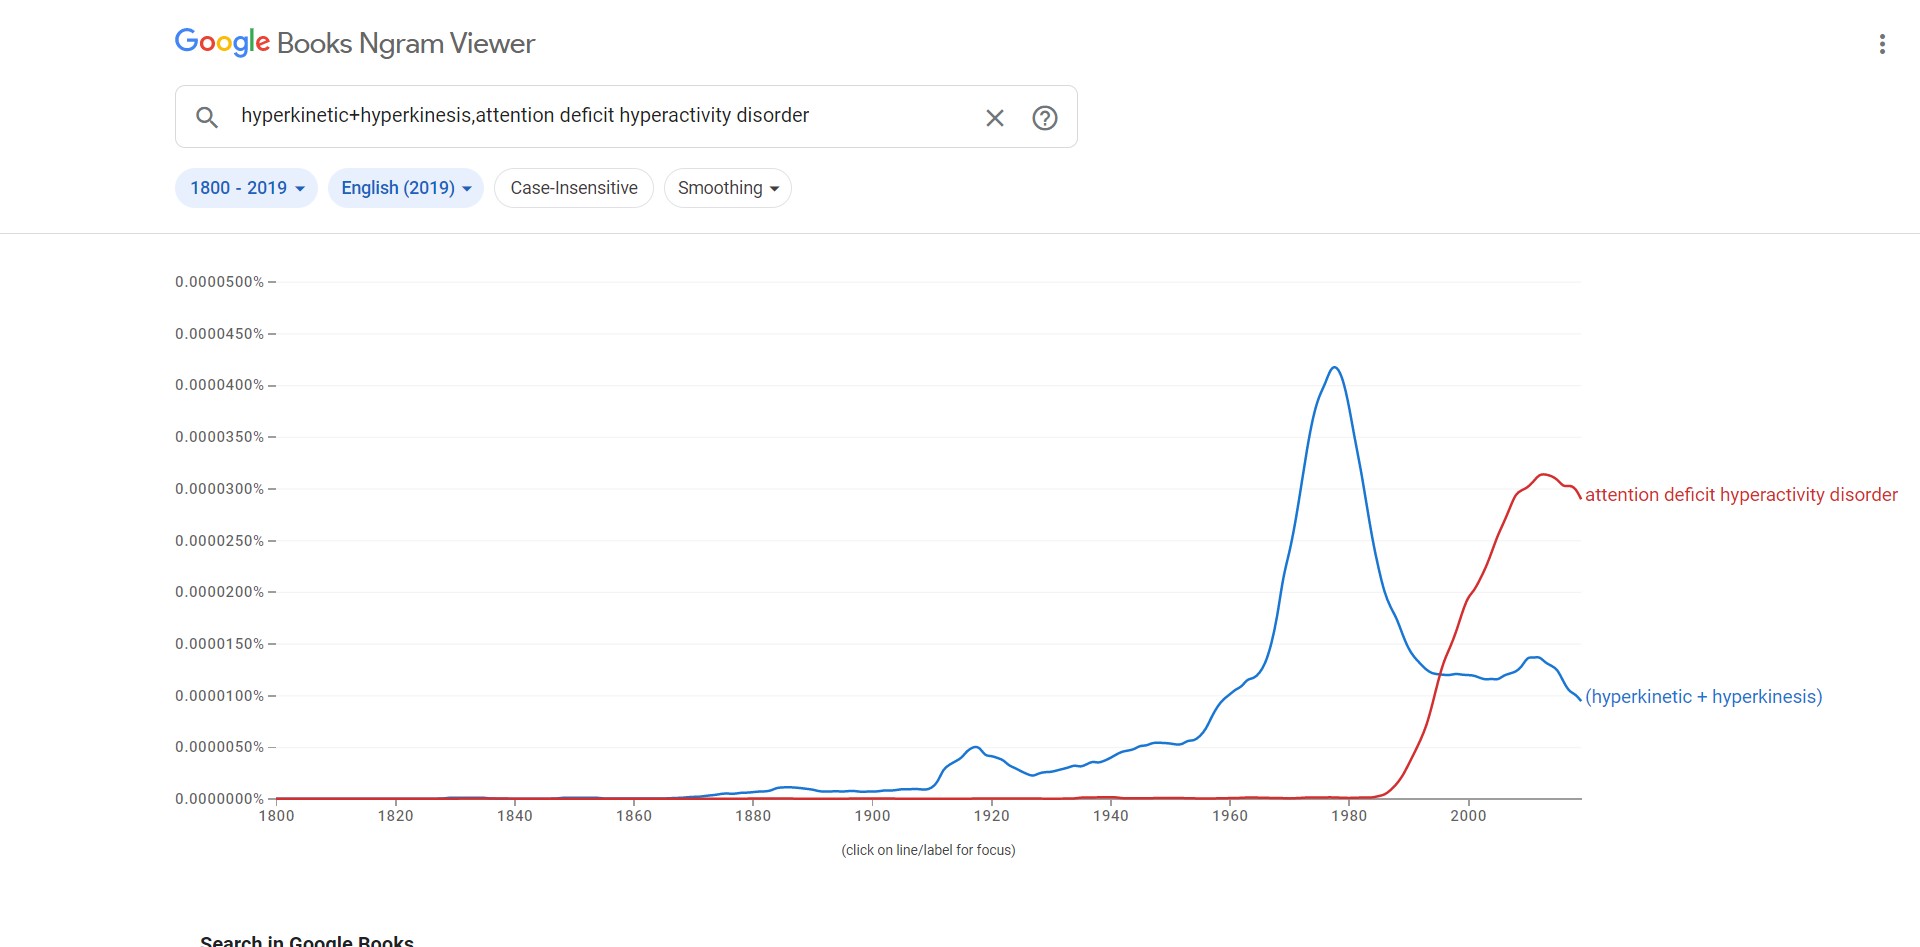Click the 2000 year mark on x-axis
Viewport: 1920px width, 947px height.
click(1468, 816)
